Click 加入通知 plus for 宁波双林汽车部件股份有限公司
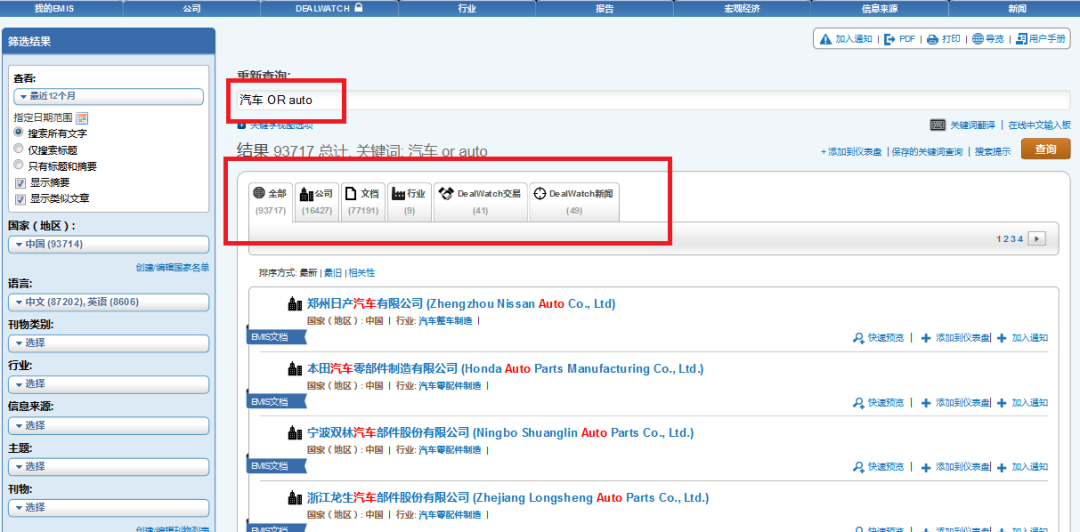 pyautogui.click(x=1001, y=467)
